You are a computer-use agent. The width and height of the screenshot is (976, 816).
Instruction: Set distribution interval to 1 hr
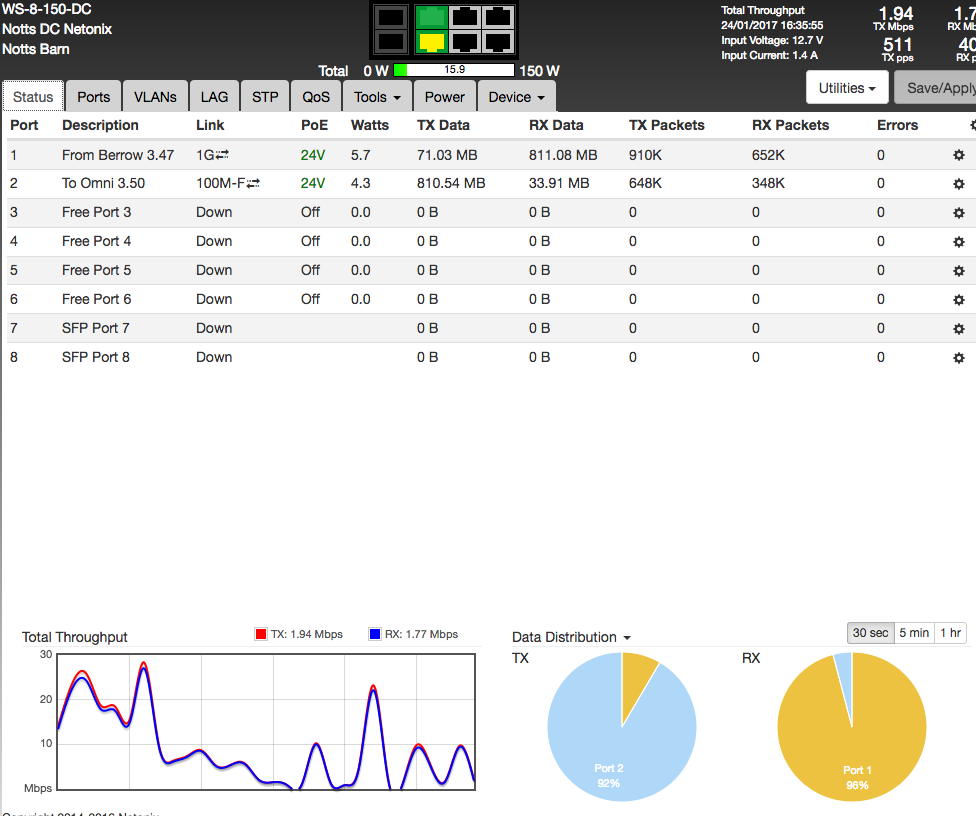click(951, 633)
